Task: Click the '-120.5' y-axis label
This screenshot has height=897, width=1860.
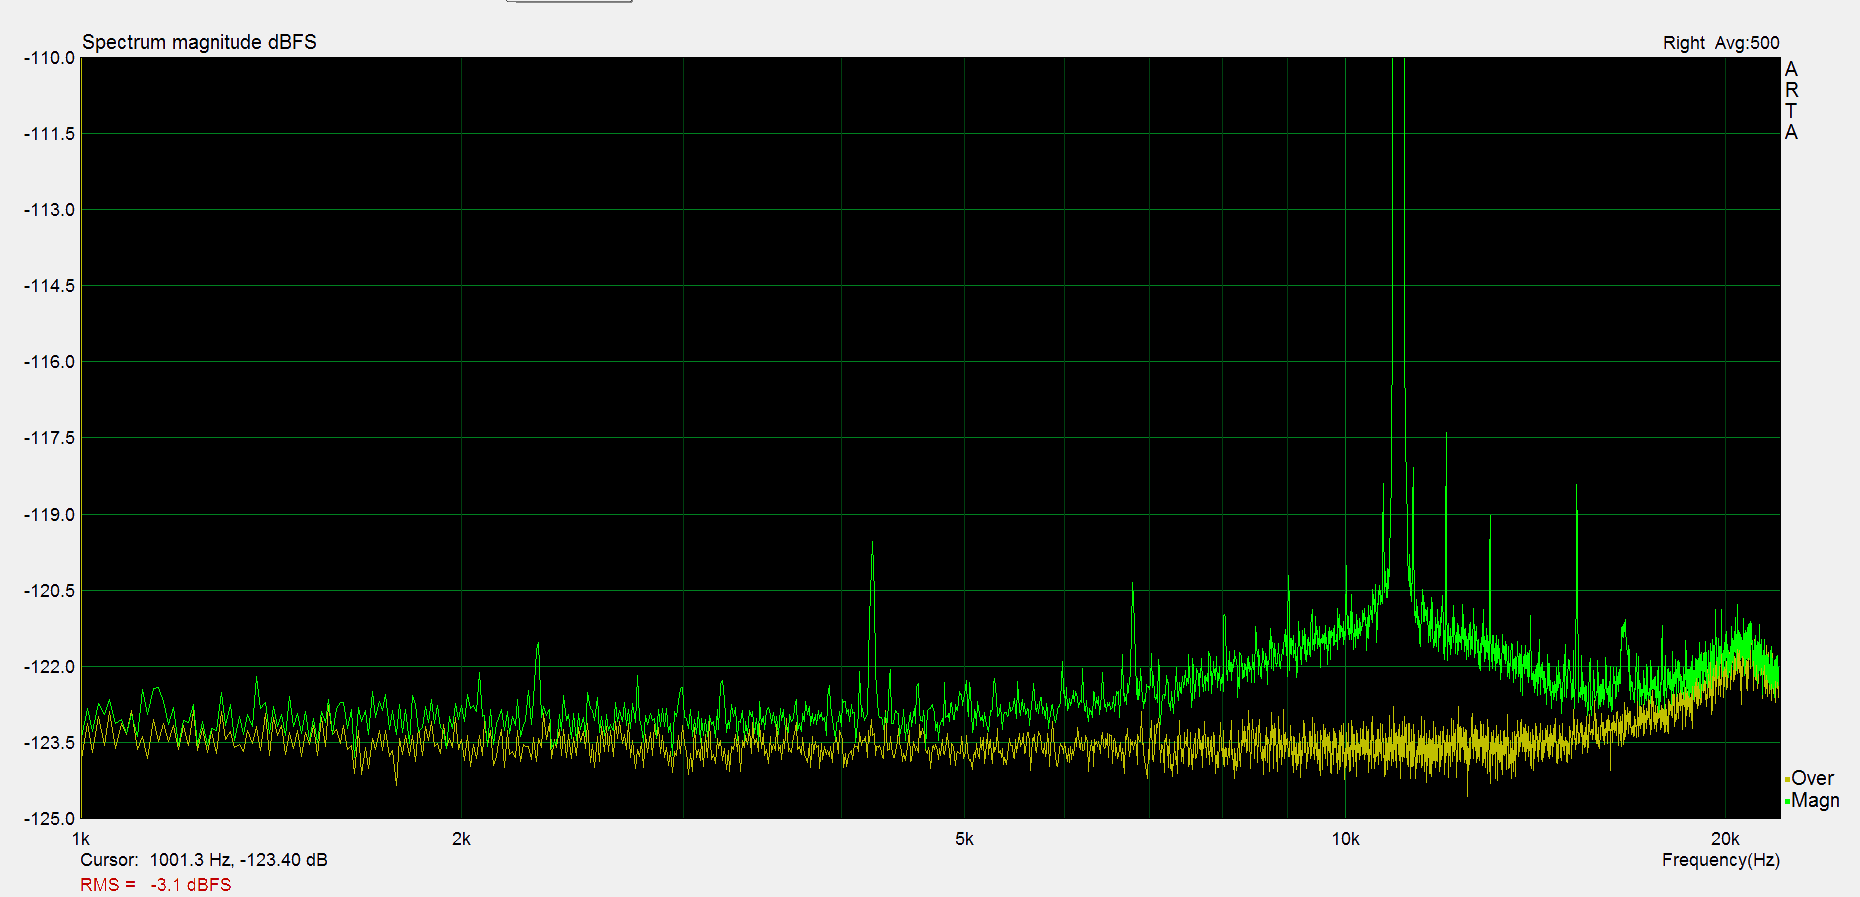Action: point(50,591)
